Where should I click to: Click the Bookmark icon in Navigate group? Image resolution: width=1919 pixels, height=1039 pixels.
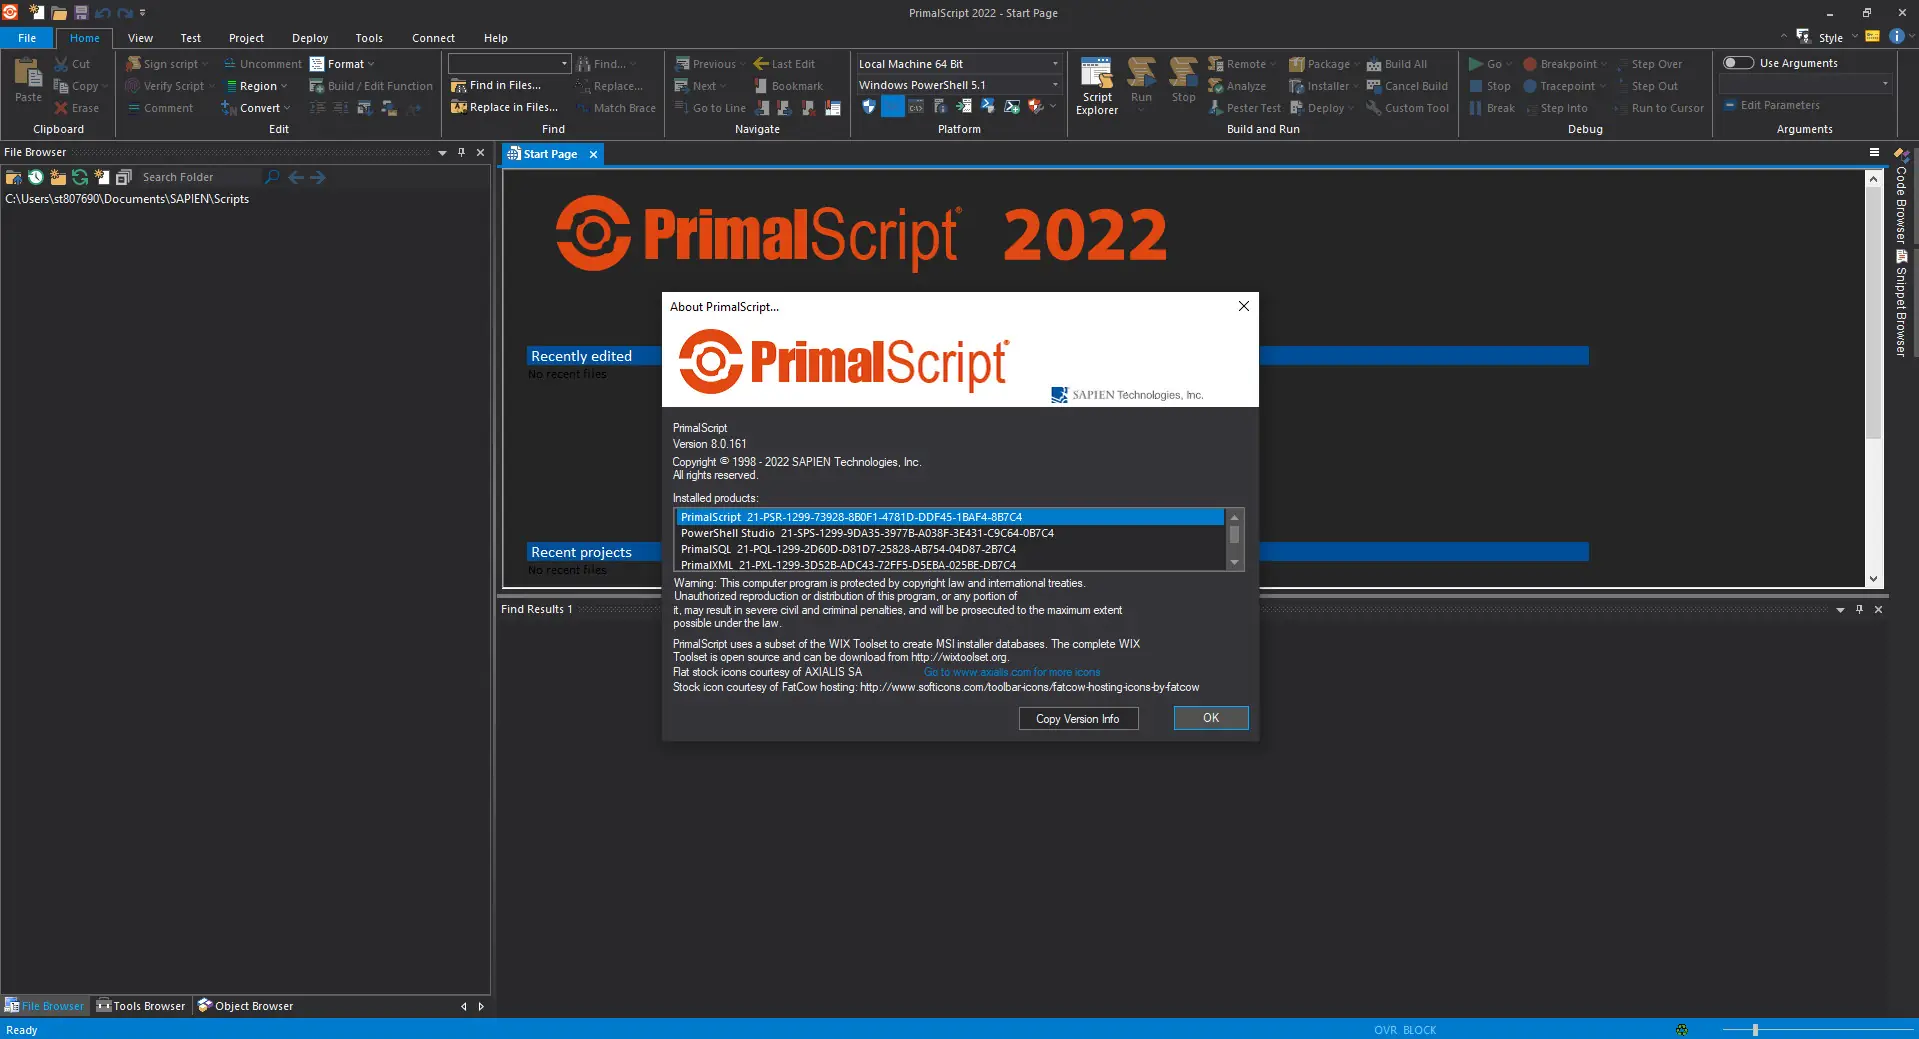coord(761,86)
